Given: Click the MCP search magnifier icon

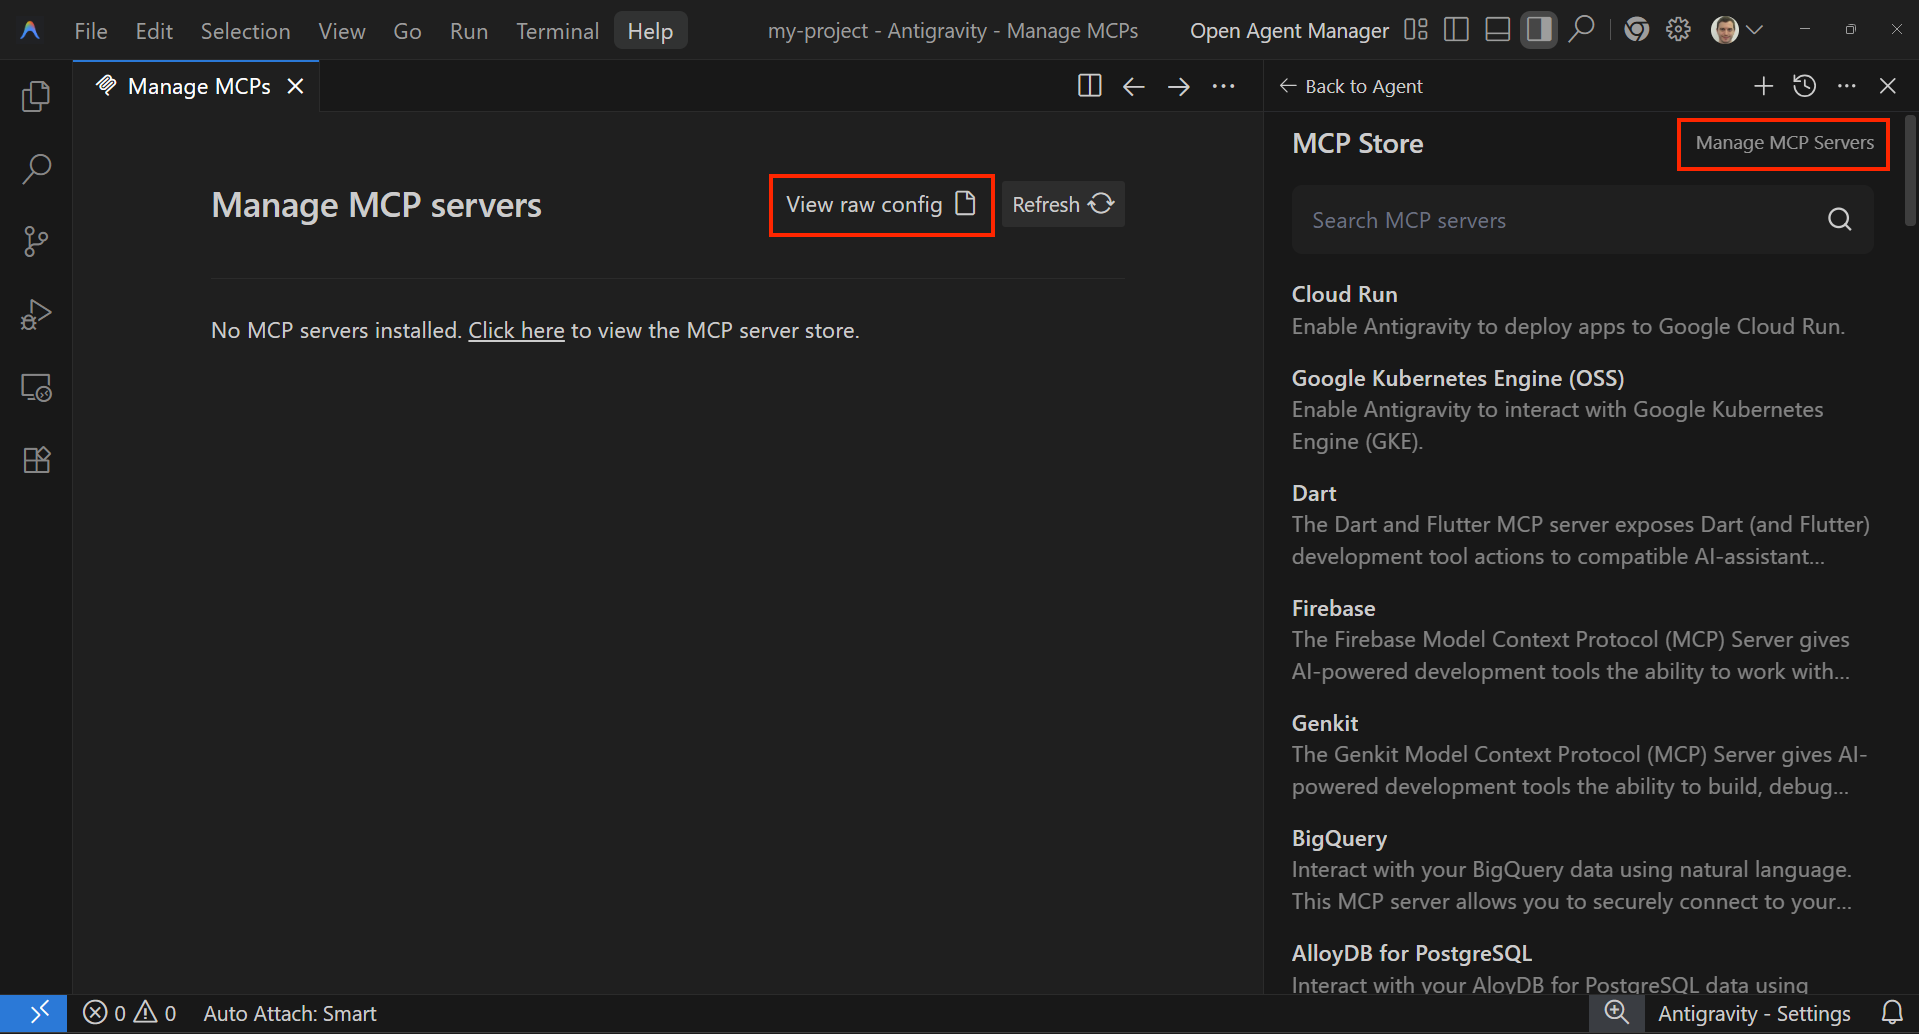Looking at the screenshot, I should click(x=1839, y=219).
